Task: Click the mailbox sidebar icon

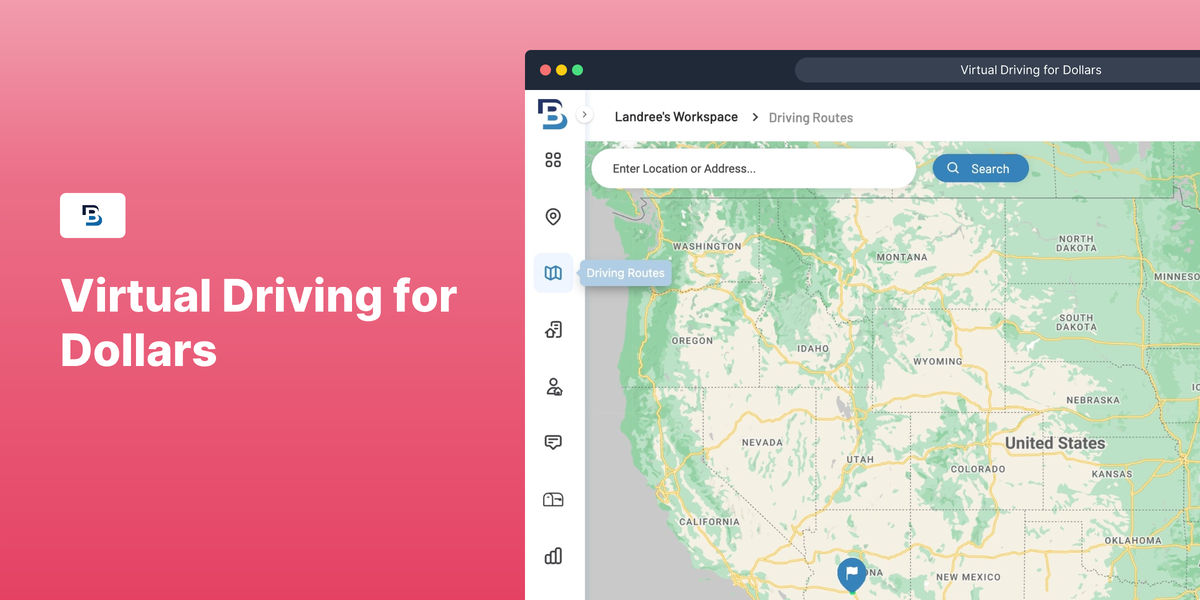Action: pyautogui.click(x=553, y=500)
